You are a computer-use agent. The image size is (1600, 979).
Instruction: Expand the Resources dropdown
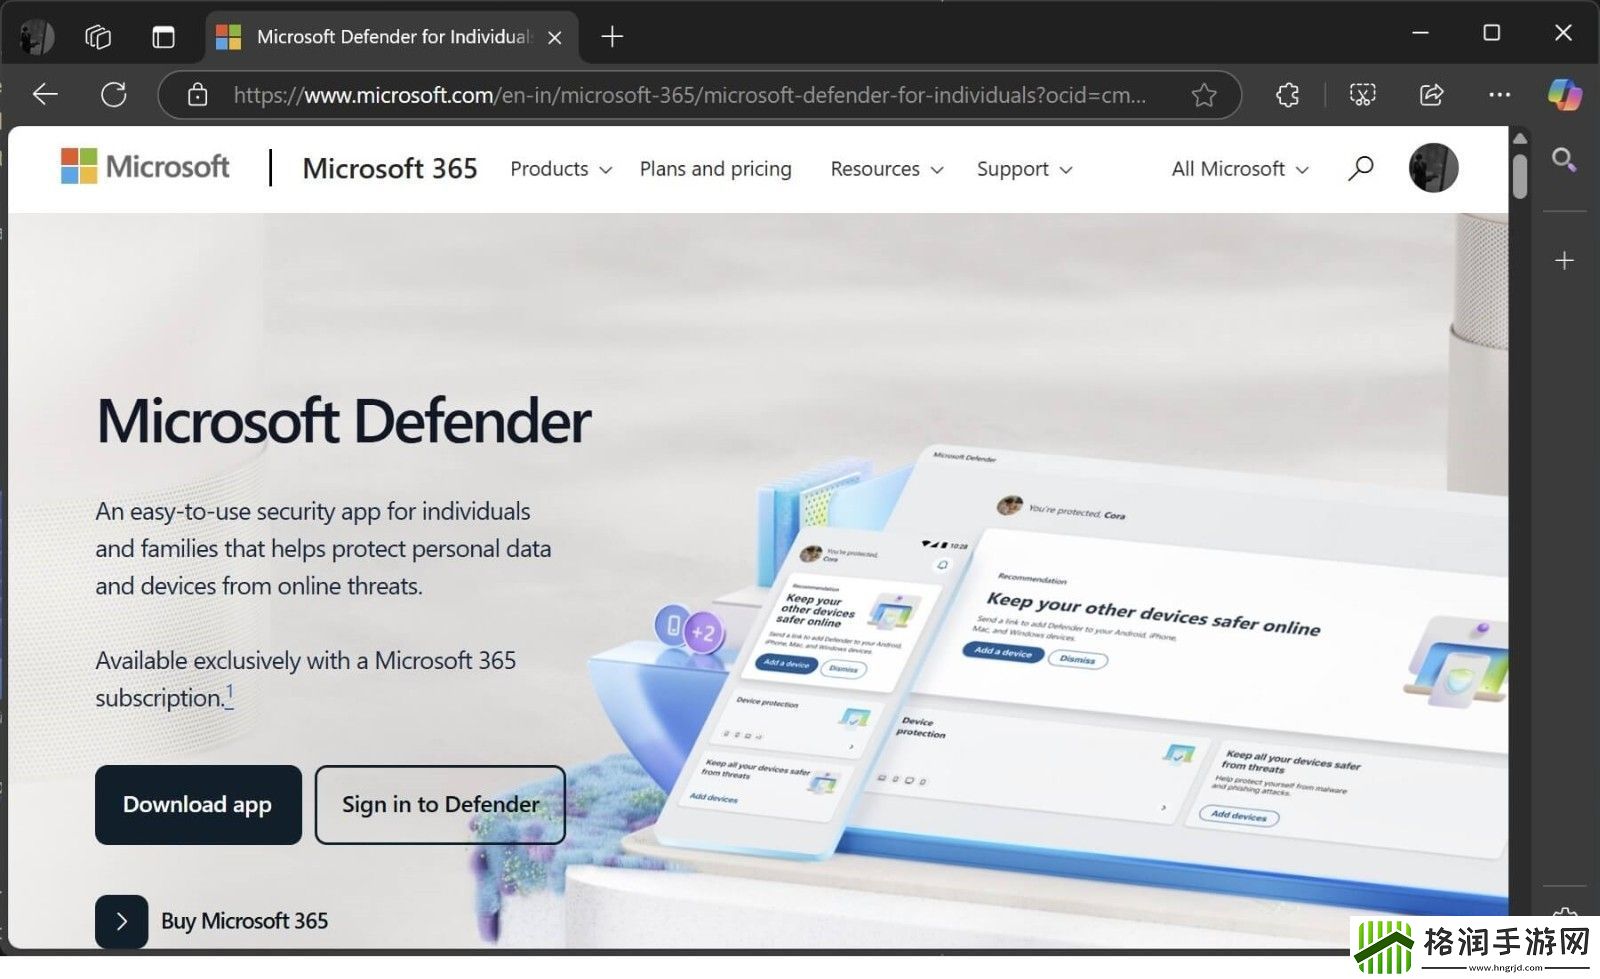point(886,169)
